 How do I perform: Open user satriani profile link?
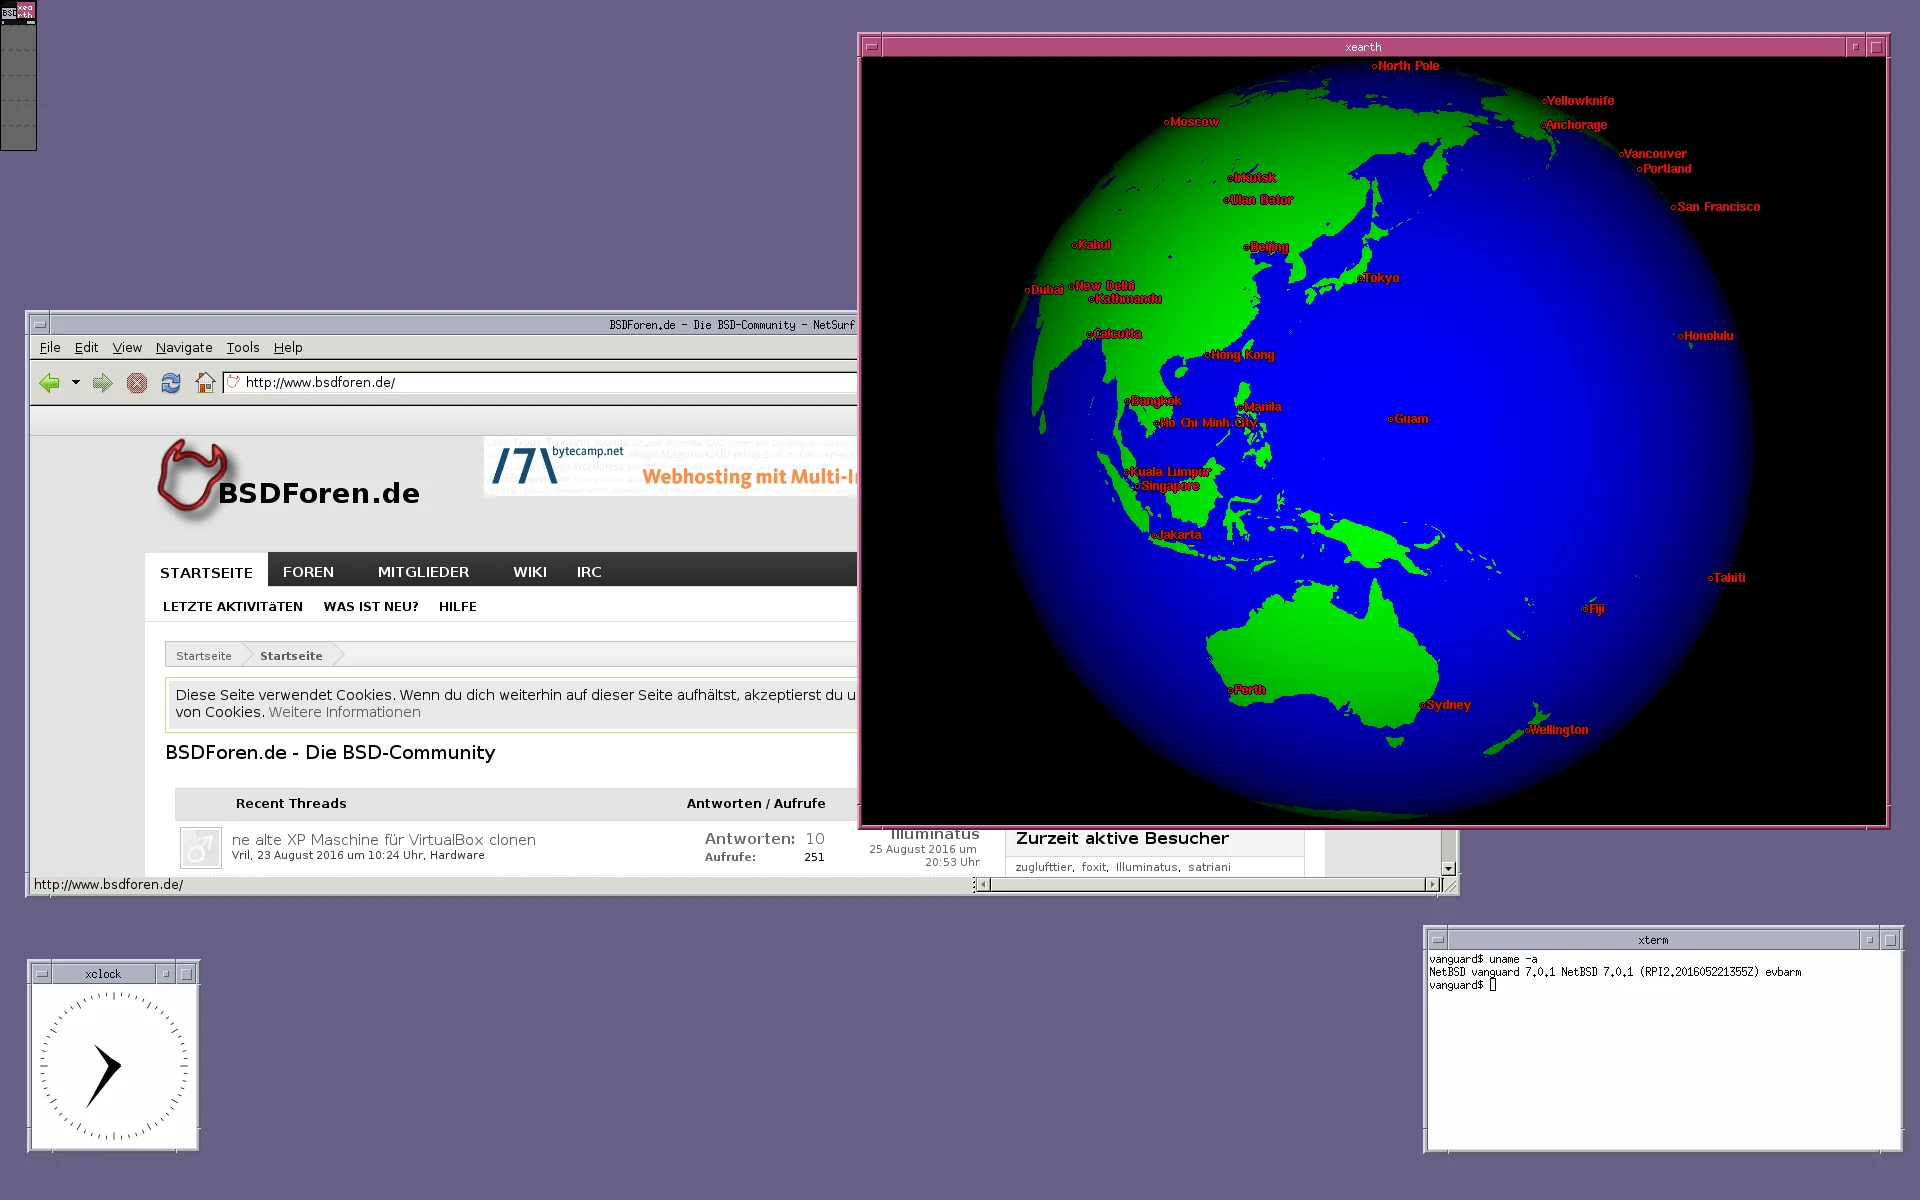tap(1209, 867)
